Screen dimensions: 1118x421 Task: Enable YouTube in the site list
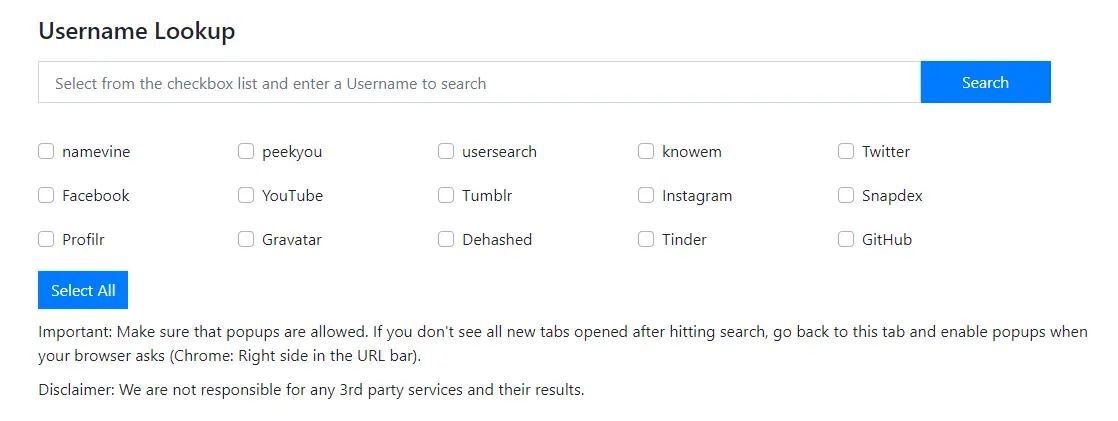pyautogui.click(x=246, y=196)
